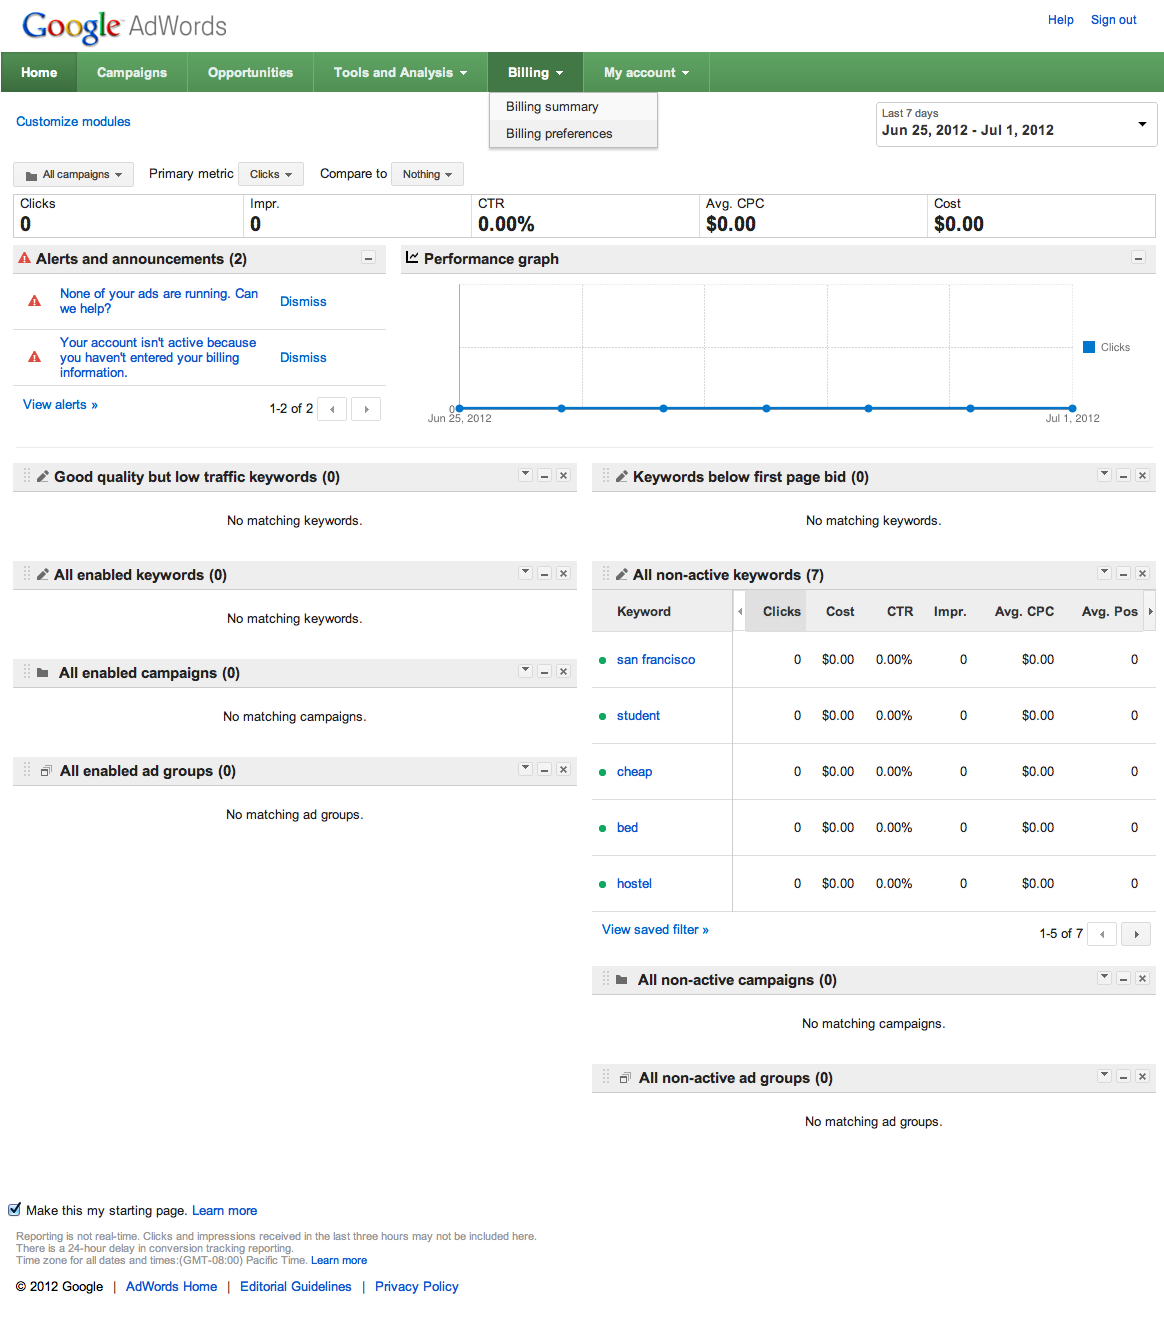1164x1340 pixels.
Task: Close Good quality but low traffic keywords module
Action: point(564,476)
